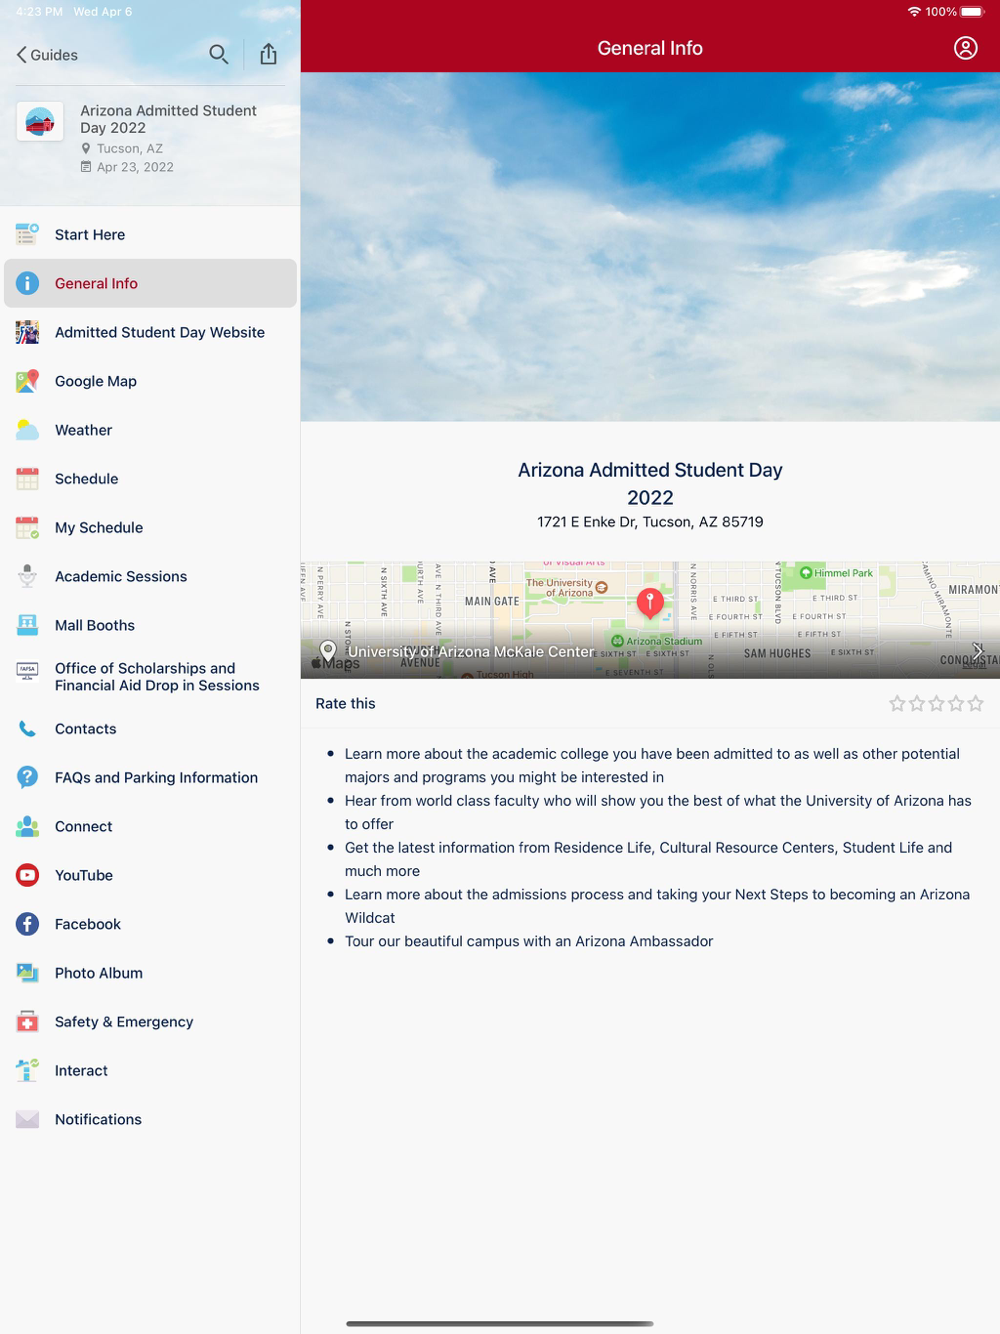1000x1334 pixels.
Task: Click the Connect people icon
Action: 28,827
